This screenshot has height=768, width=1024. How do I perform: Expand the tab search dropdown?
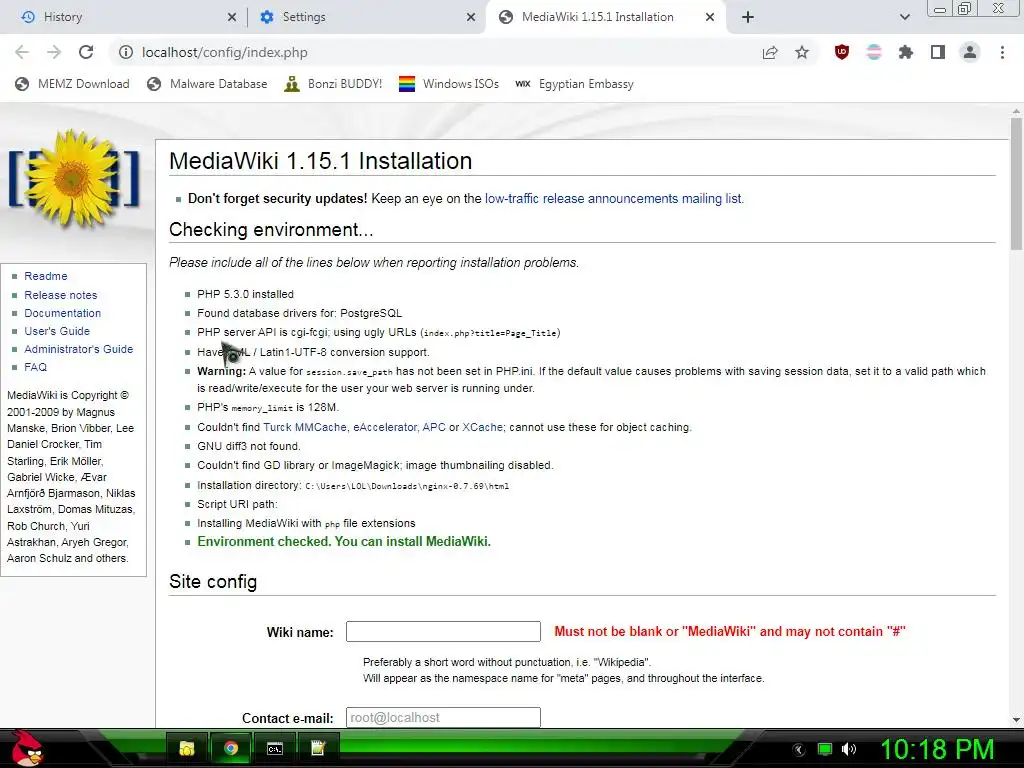904,17
